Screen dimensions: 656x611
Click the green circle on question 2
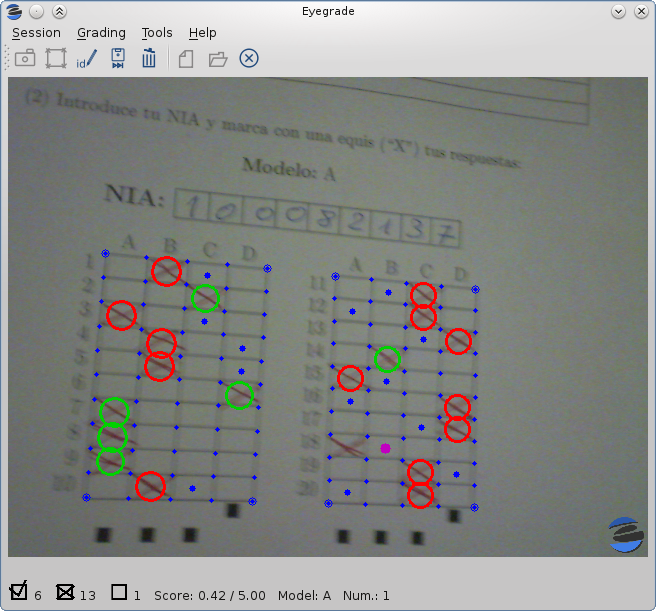coord(205,297)
